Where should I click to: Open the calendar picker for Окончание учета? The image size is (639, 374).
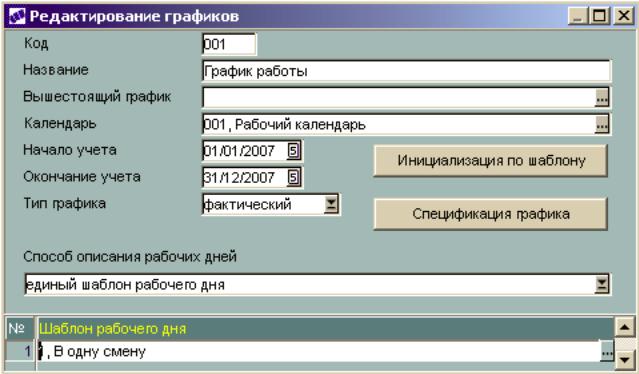coord(294,178)
